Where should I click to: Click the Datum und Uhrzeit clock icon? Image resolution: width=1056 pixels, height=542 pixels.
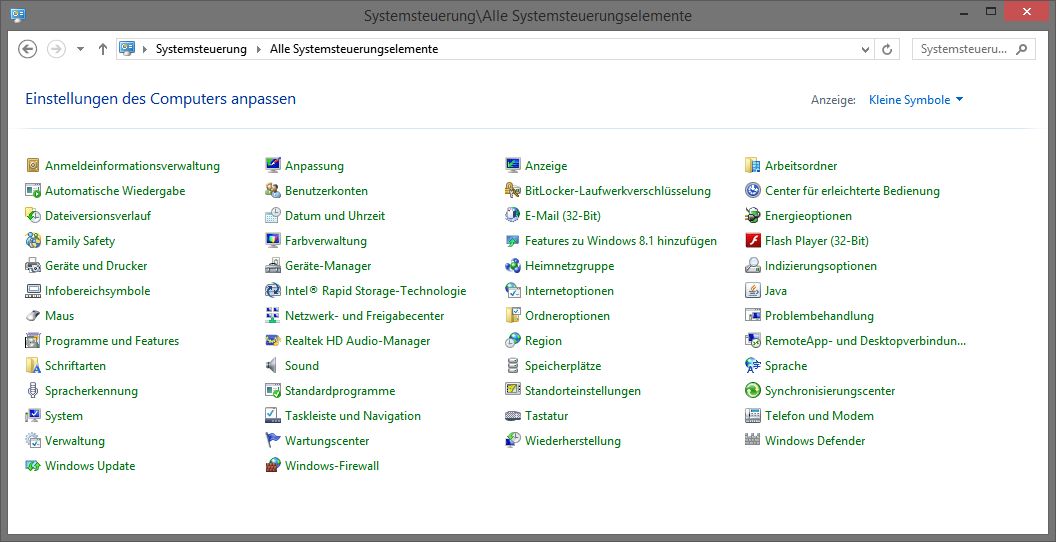click(273, 215)
